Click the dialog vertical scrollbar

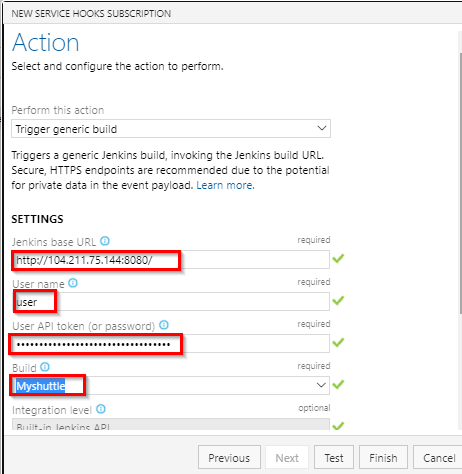coord(460,183)
